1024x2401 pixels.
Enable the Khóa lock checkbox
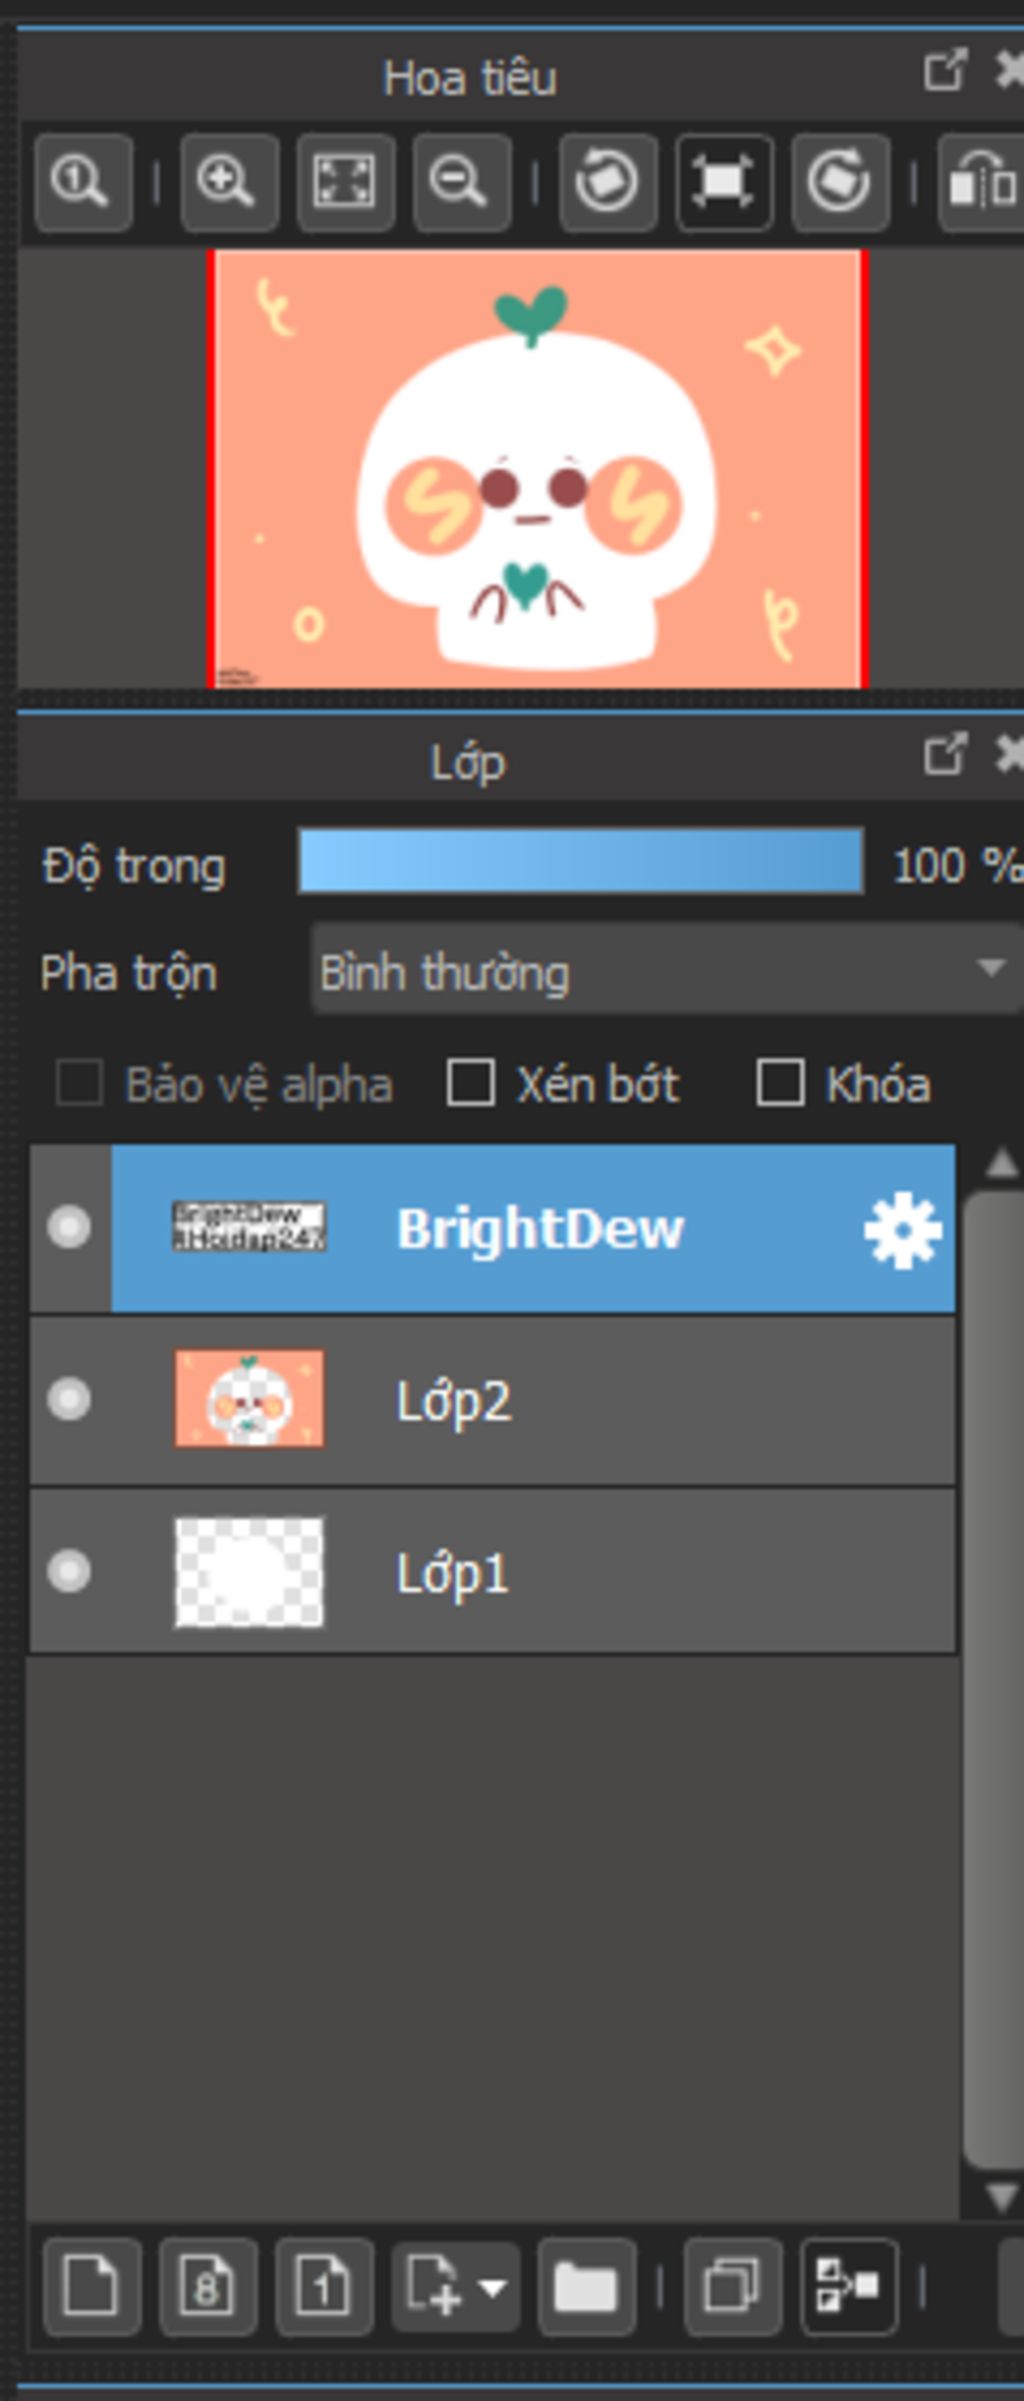[x=780, y=1083]
